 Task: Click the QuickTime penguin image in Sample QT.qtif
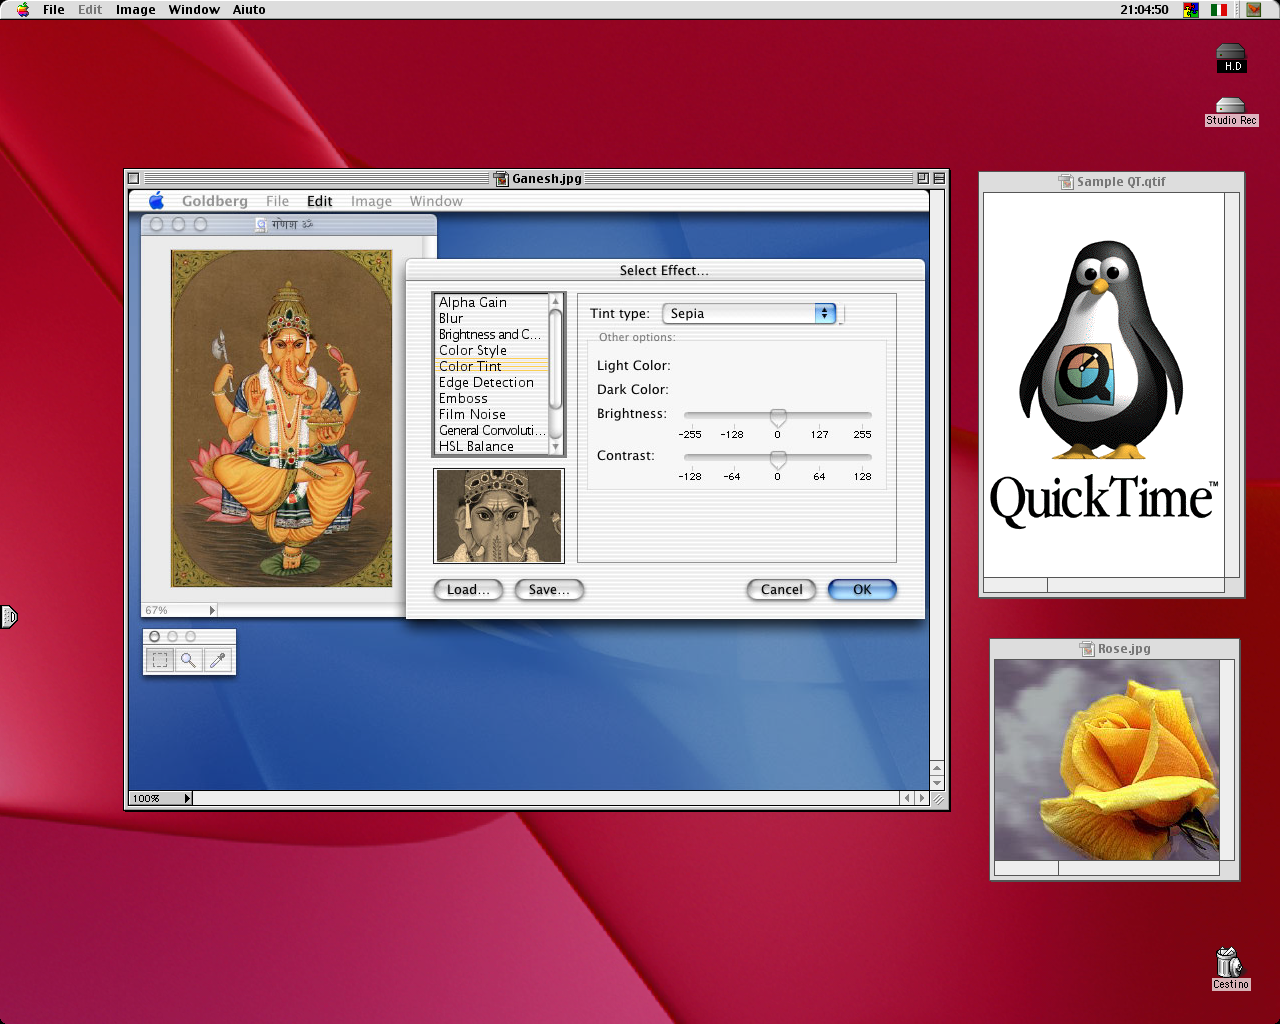coord(1103,385)
